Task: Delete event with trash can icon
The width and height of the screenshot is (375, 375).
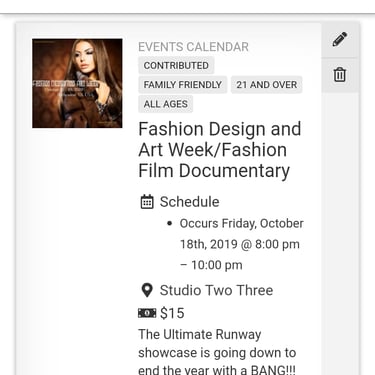Action: (340, 74)
